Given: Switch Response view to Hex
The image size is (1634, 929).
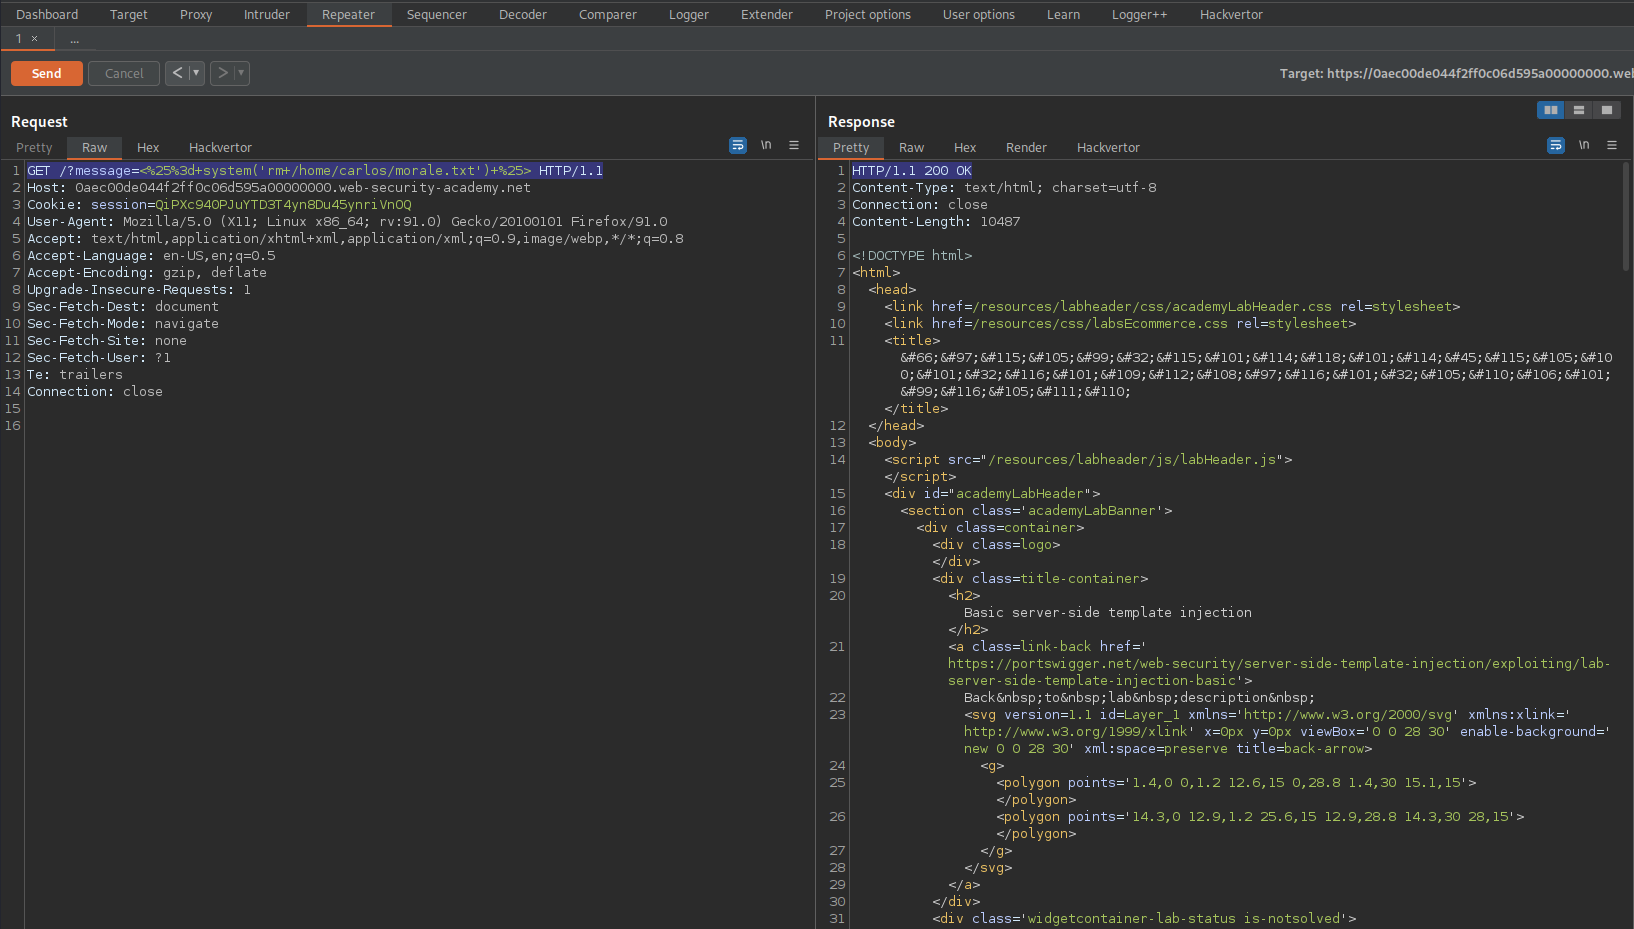Looking at the screenshot, I should [x=965, y=147].
